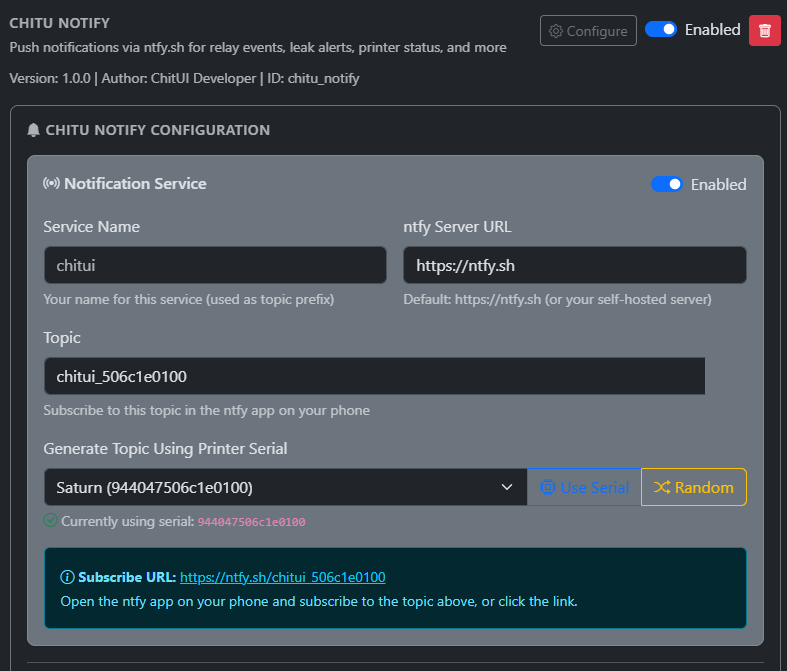The height and width of the screenshot is (671, 787).
Task: Click the pink serial code 944047506c1e0100
Action: pos(251,522)
